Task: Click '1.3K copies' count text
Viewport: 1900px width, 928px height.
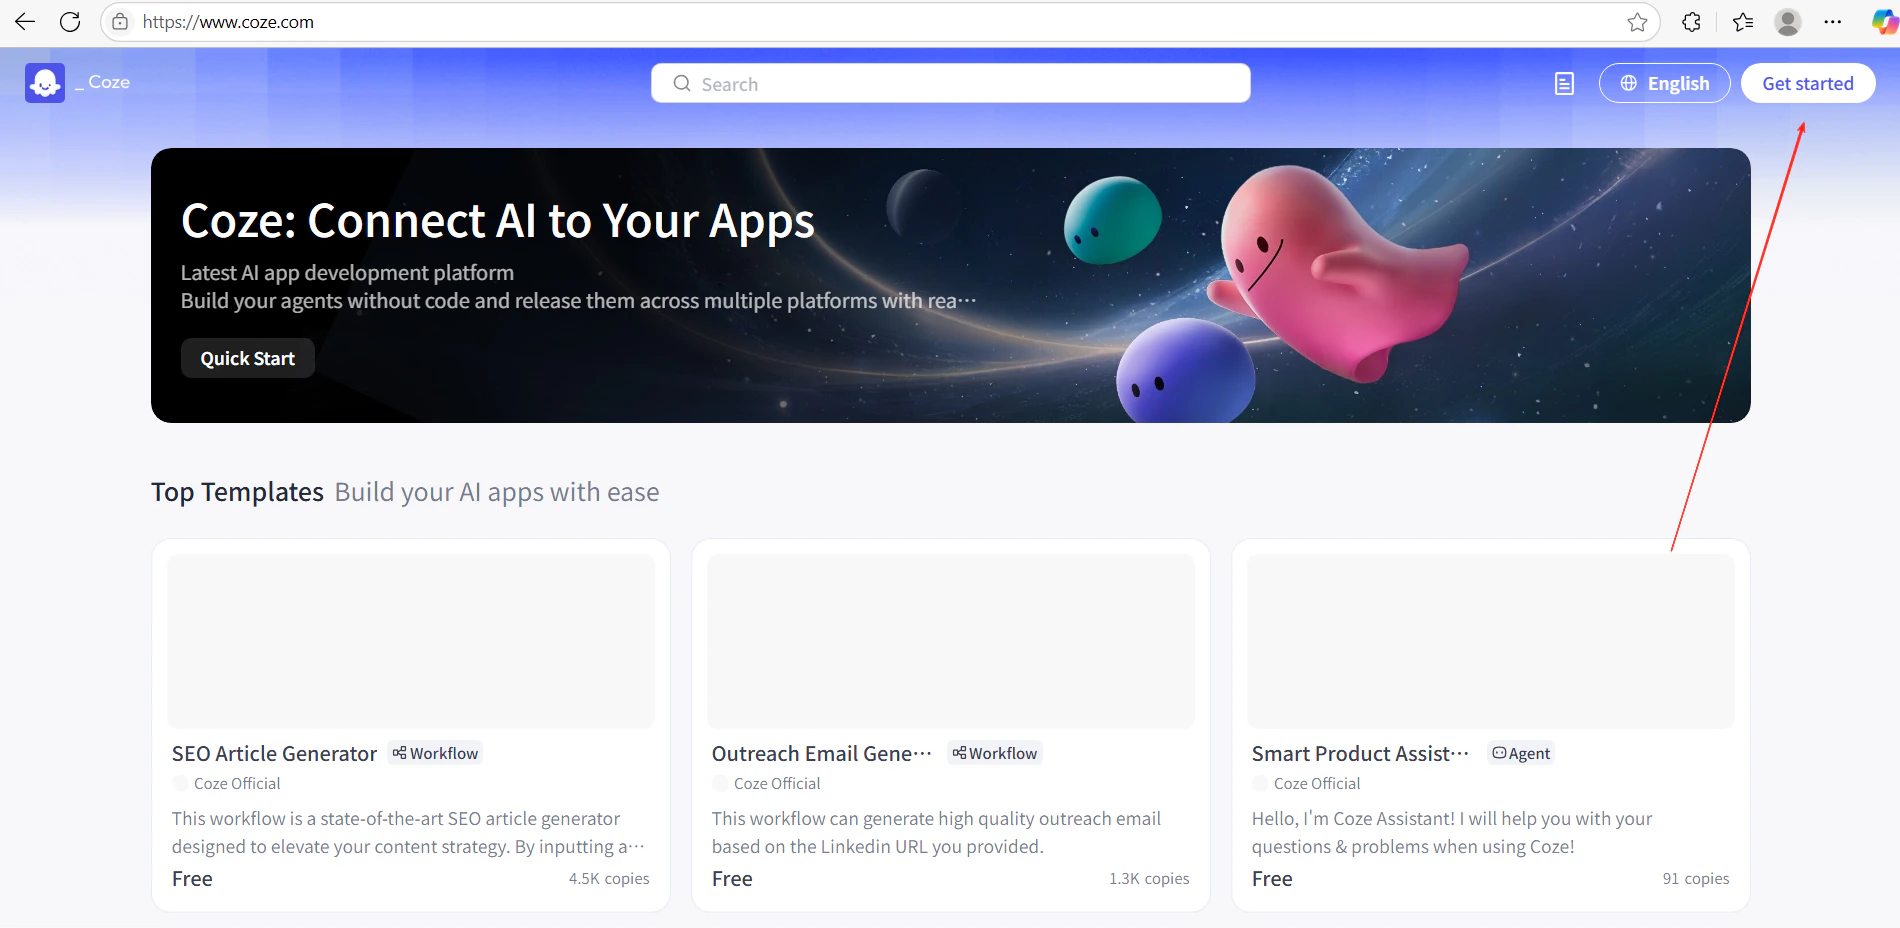Action: [1149, 879]
